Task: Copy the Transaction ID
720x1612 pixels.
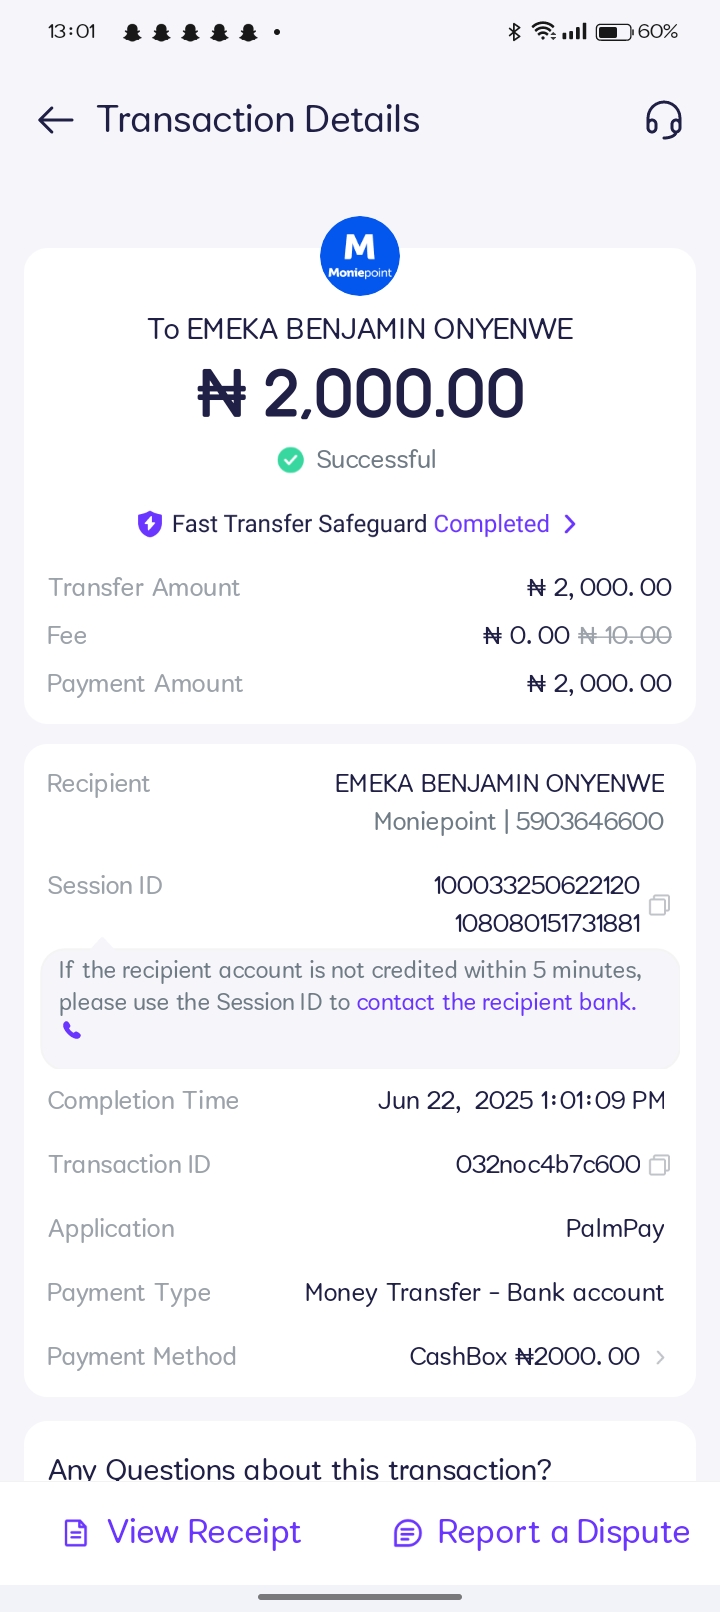Action: 659,1165
